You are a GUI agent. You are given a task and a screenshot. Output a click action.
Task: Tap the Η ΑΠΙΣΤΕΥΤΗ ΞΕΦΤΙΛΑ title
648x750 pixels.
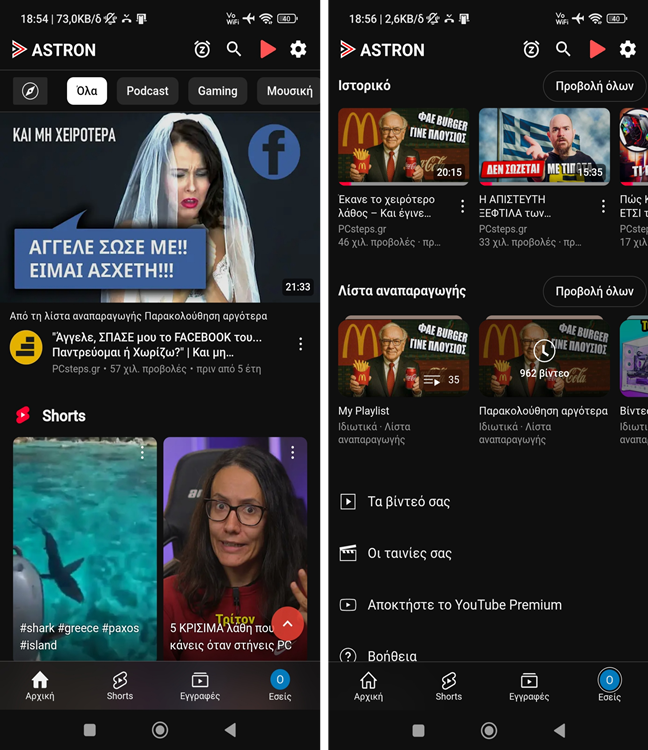click(515, 206)
